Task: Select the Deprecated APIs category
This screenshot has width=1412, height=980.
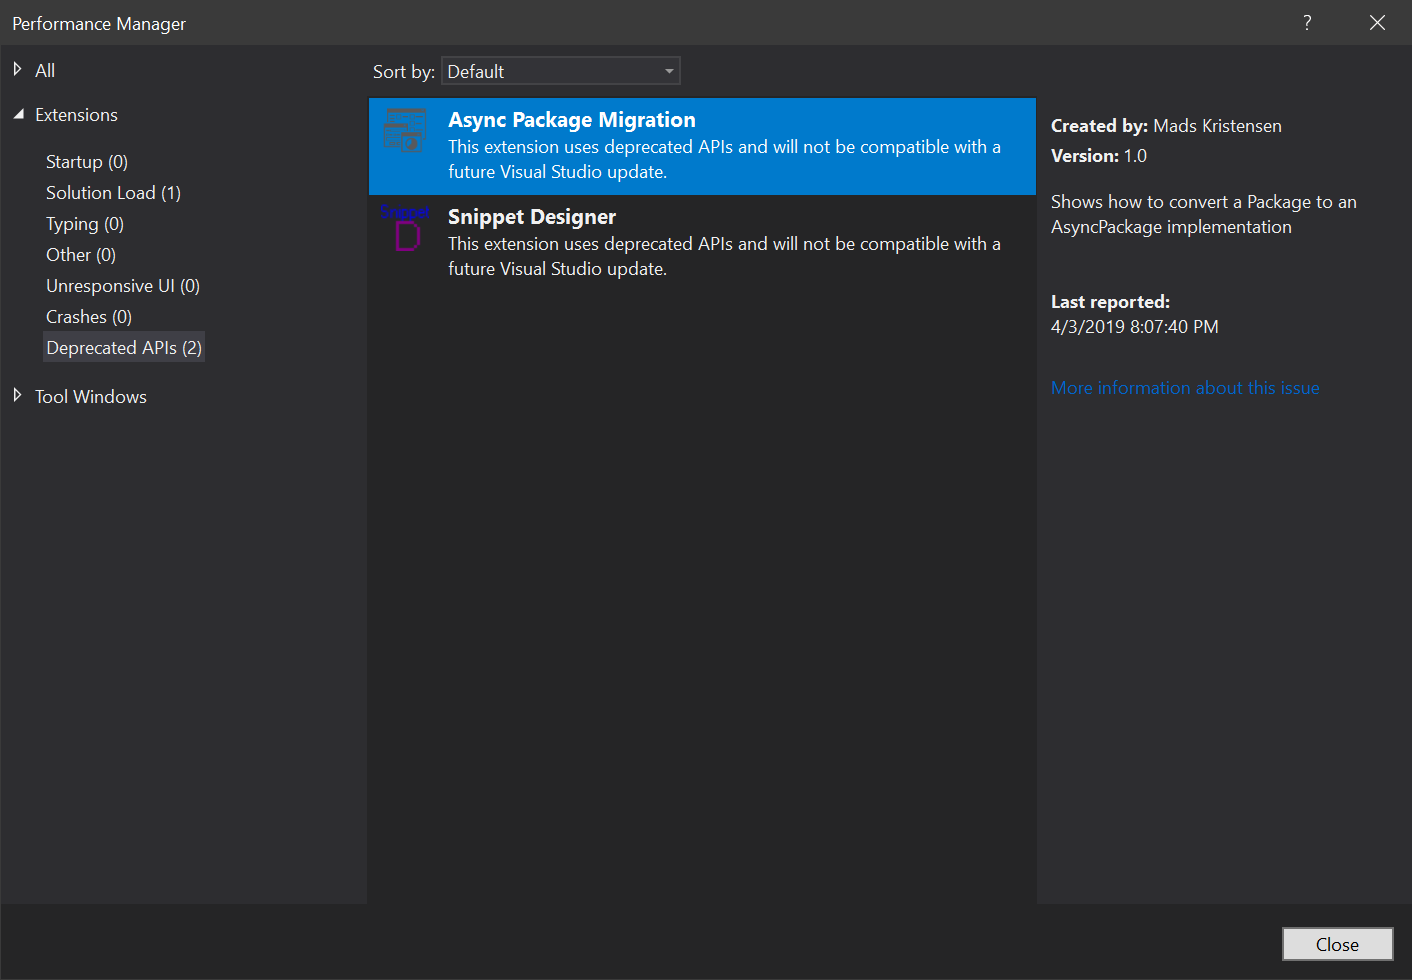Action: [123, 347]
